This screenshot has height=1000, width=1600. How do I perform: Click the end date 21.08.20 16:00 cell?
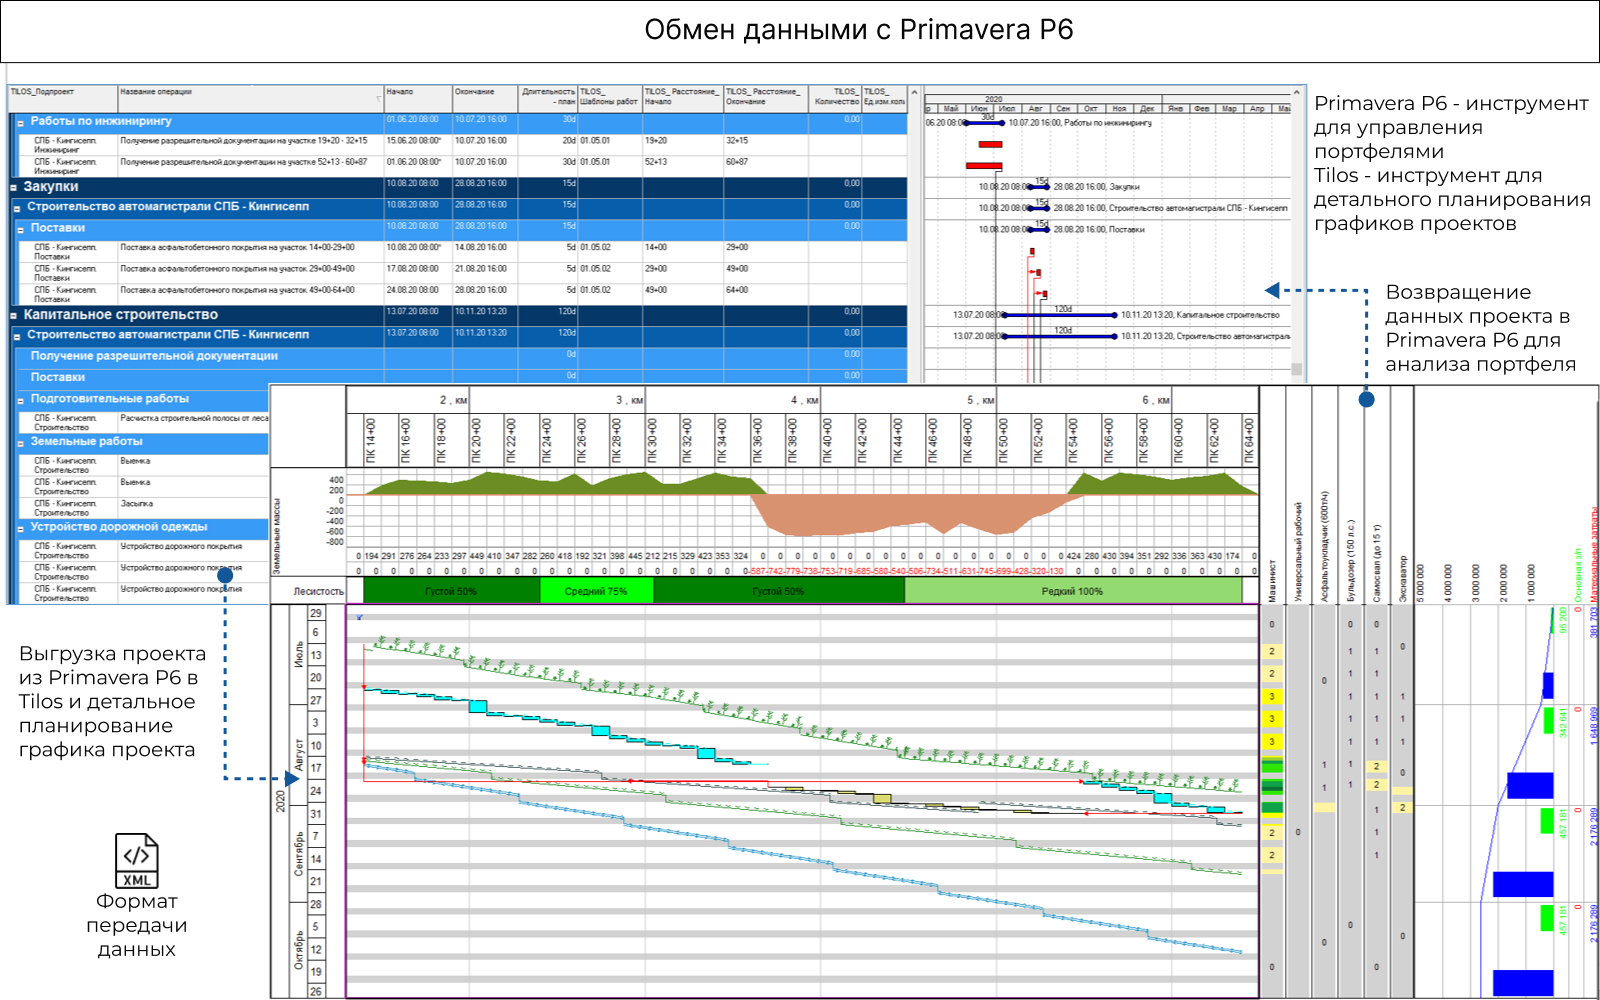tap(485, 273)
